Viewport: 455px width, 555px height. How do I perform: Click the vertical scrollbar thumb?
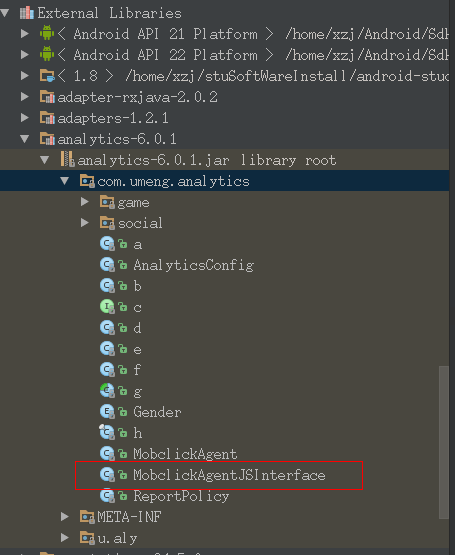[x=444, y=442]
